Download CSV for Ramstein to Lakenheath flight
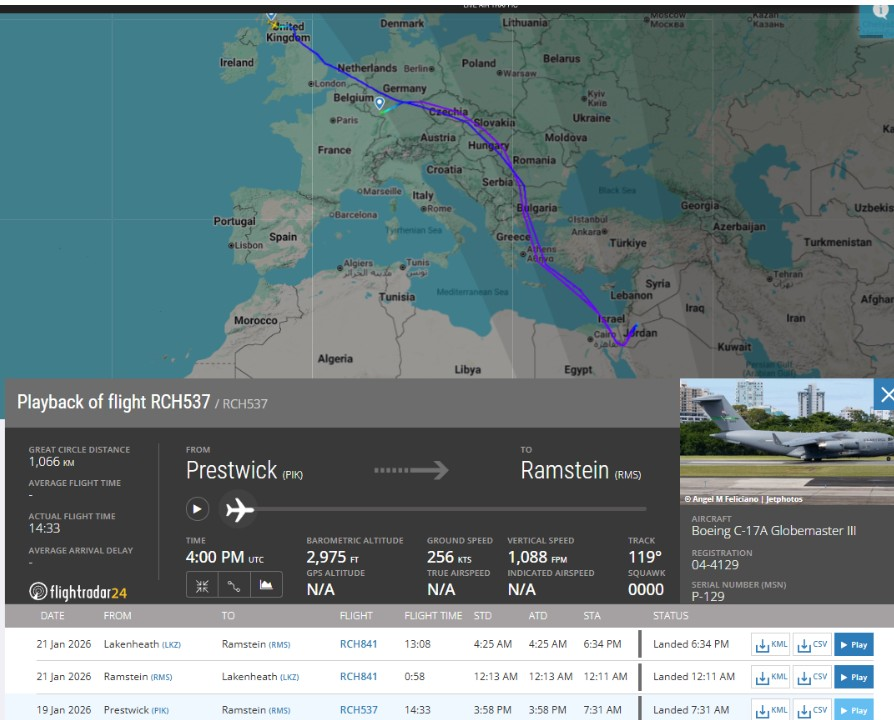894x720 pixels. [811, 677]
